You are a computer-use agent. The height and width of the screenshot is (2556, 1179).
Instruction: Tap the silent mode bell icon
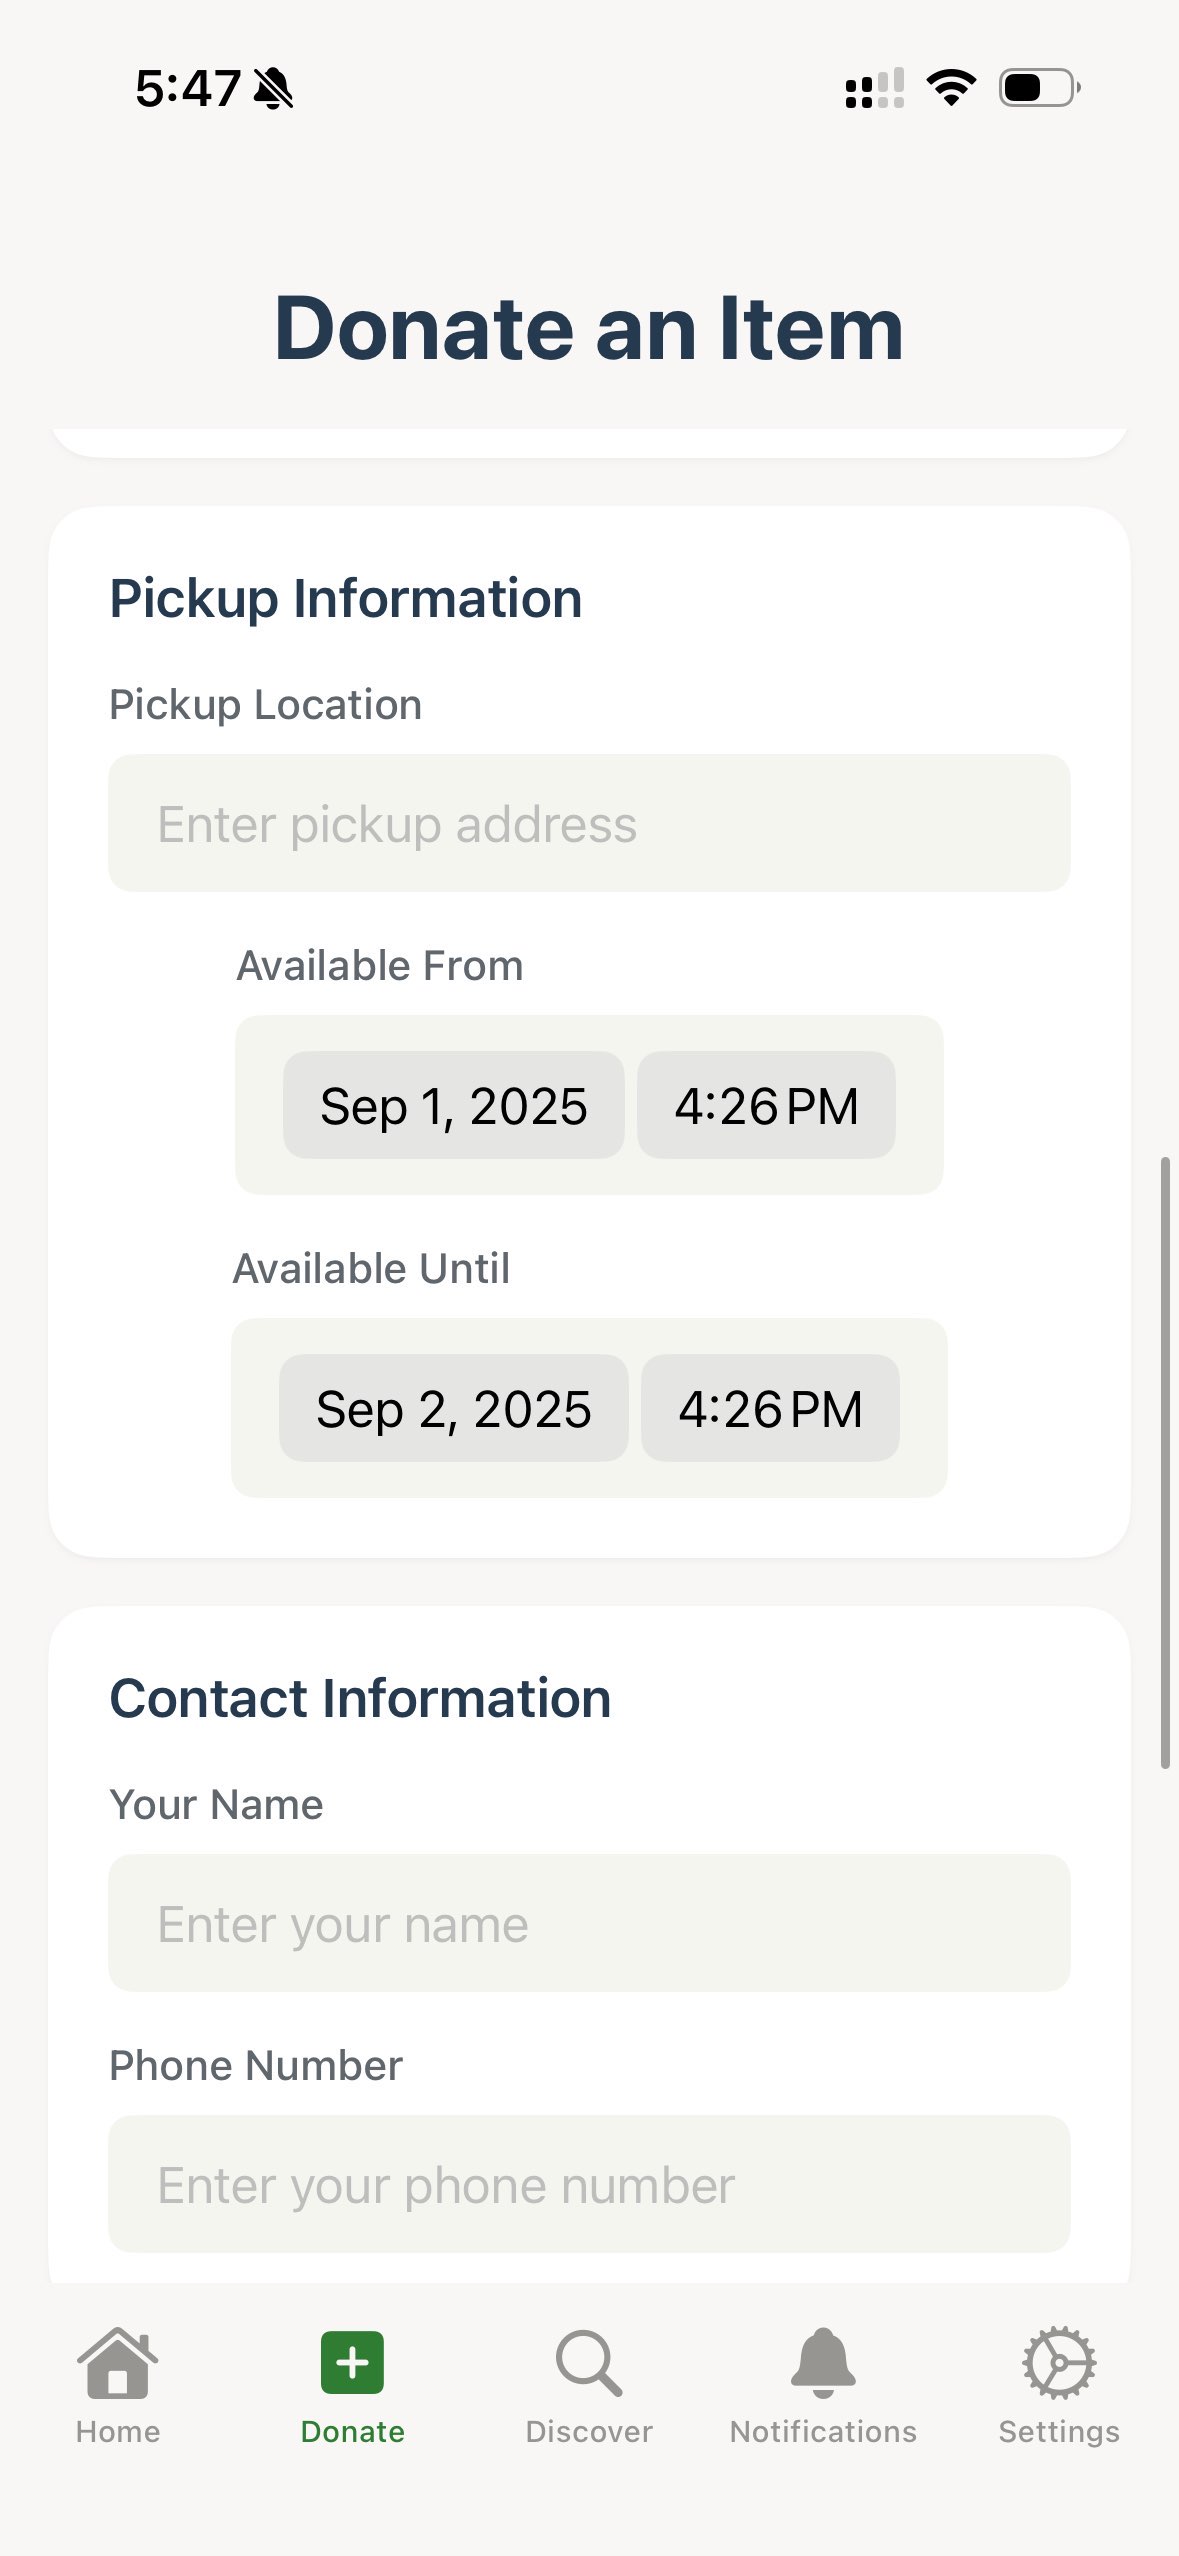273,88
